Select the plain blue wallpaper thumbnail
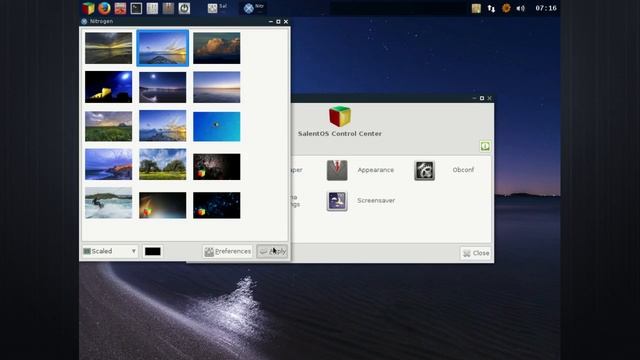The image size is (640, 360). point(217,127)
